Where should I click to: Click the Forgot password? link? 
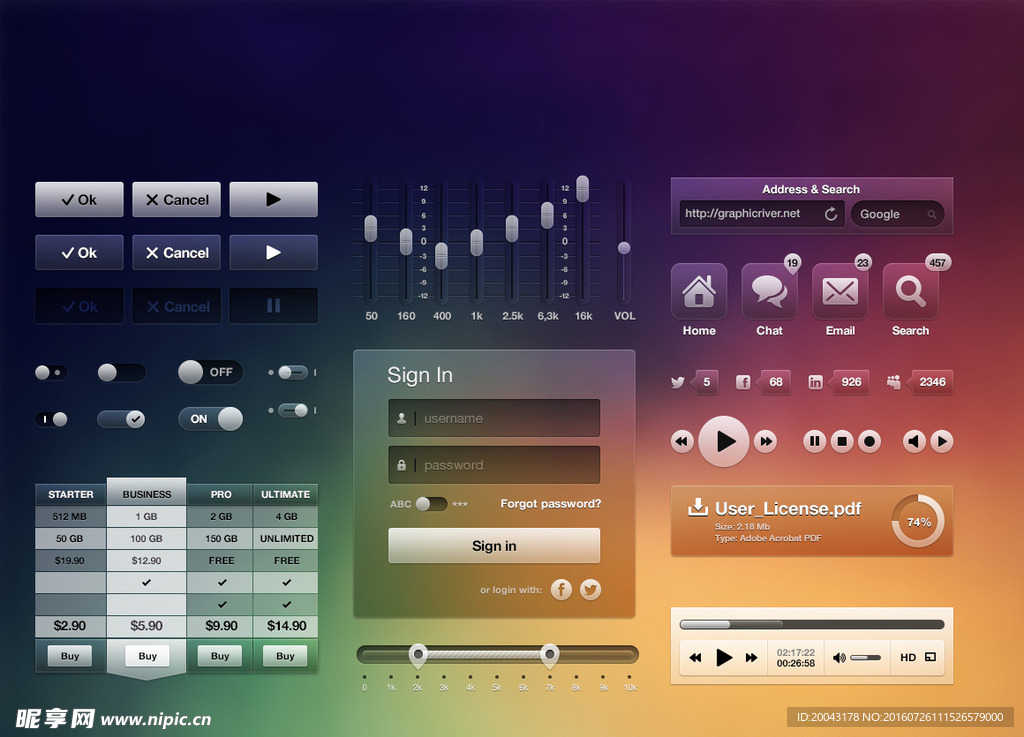click(551, 504)
